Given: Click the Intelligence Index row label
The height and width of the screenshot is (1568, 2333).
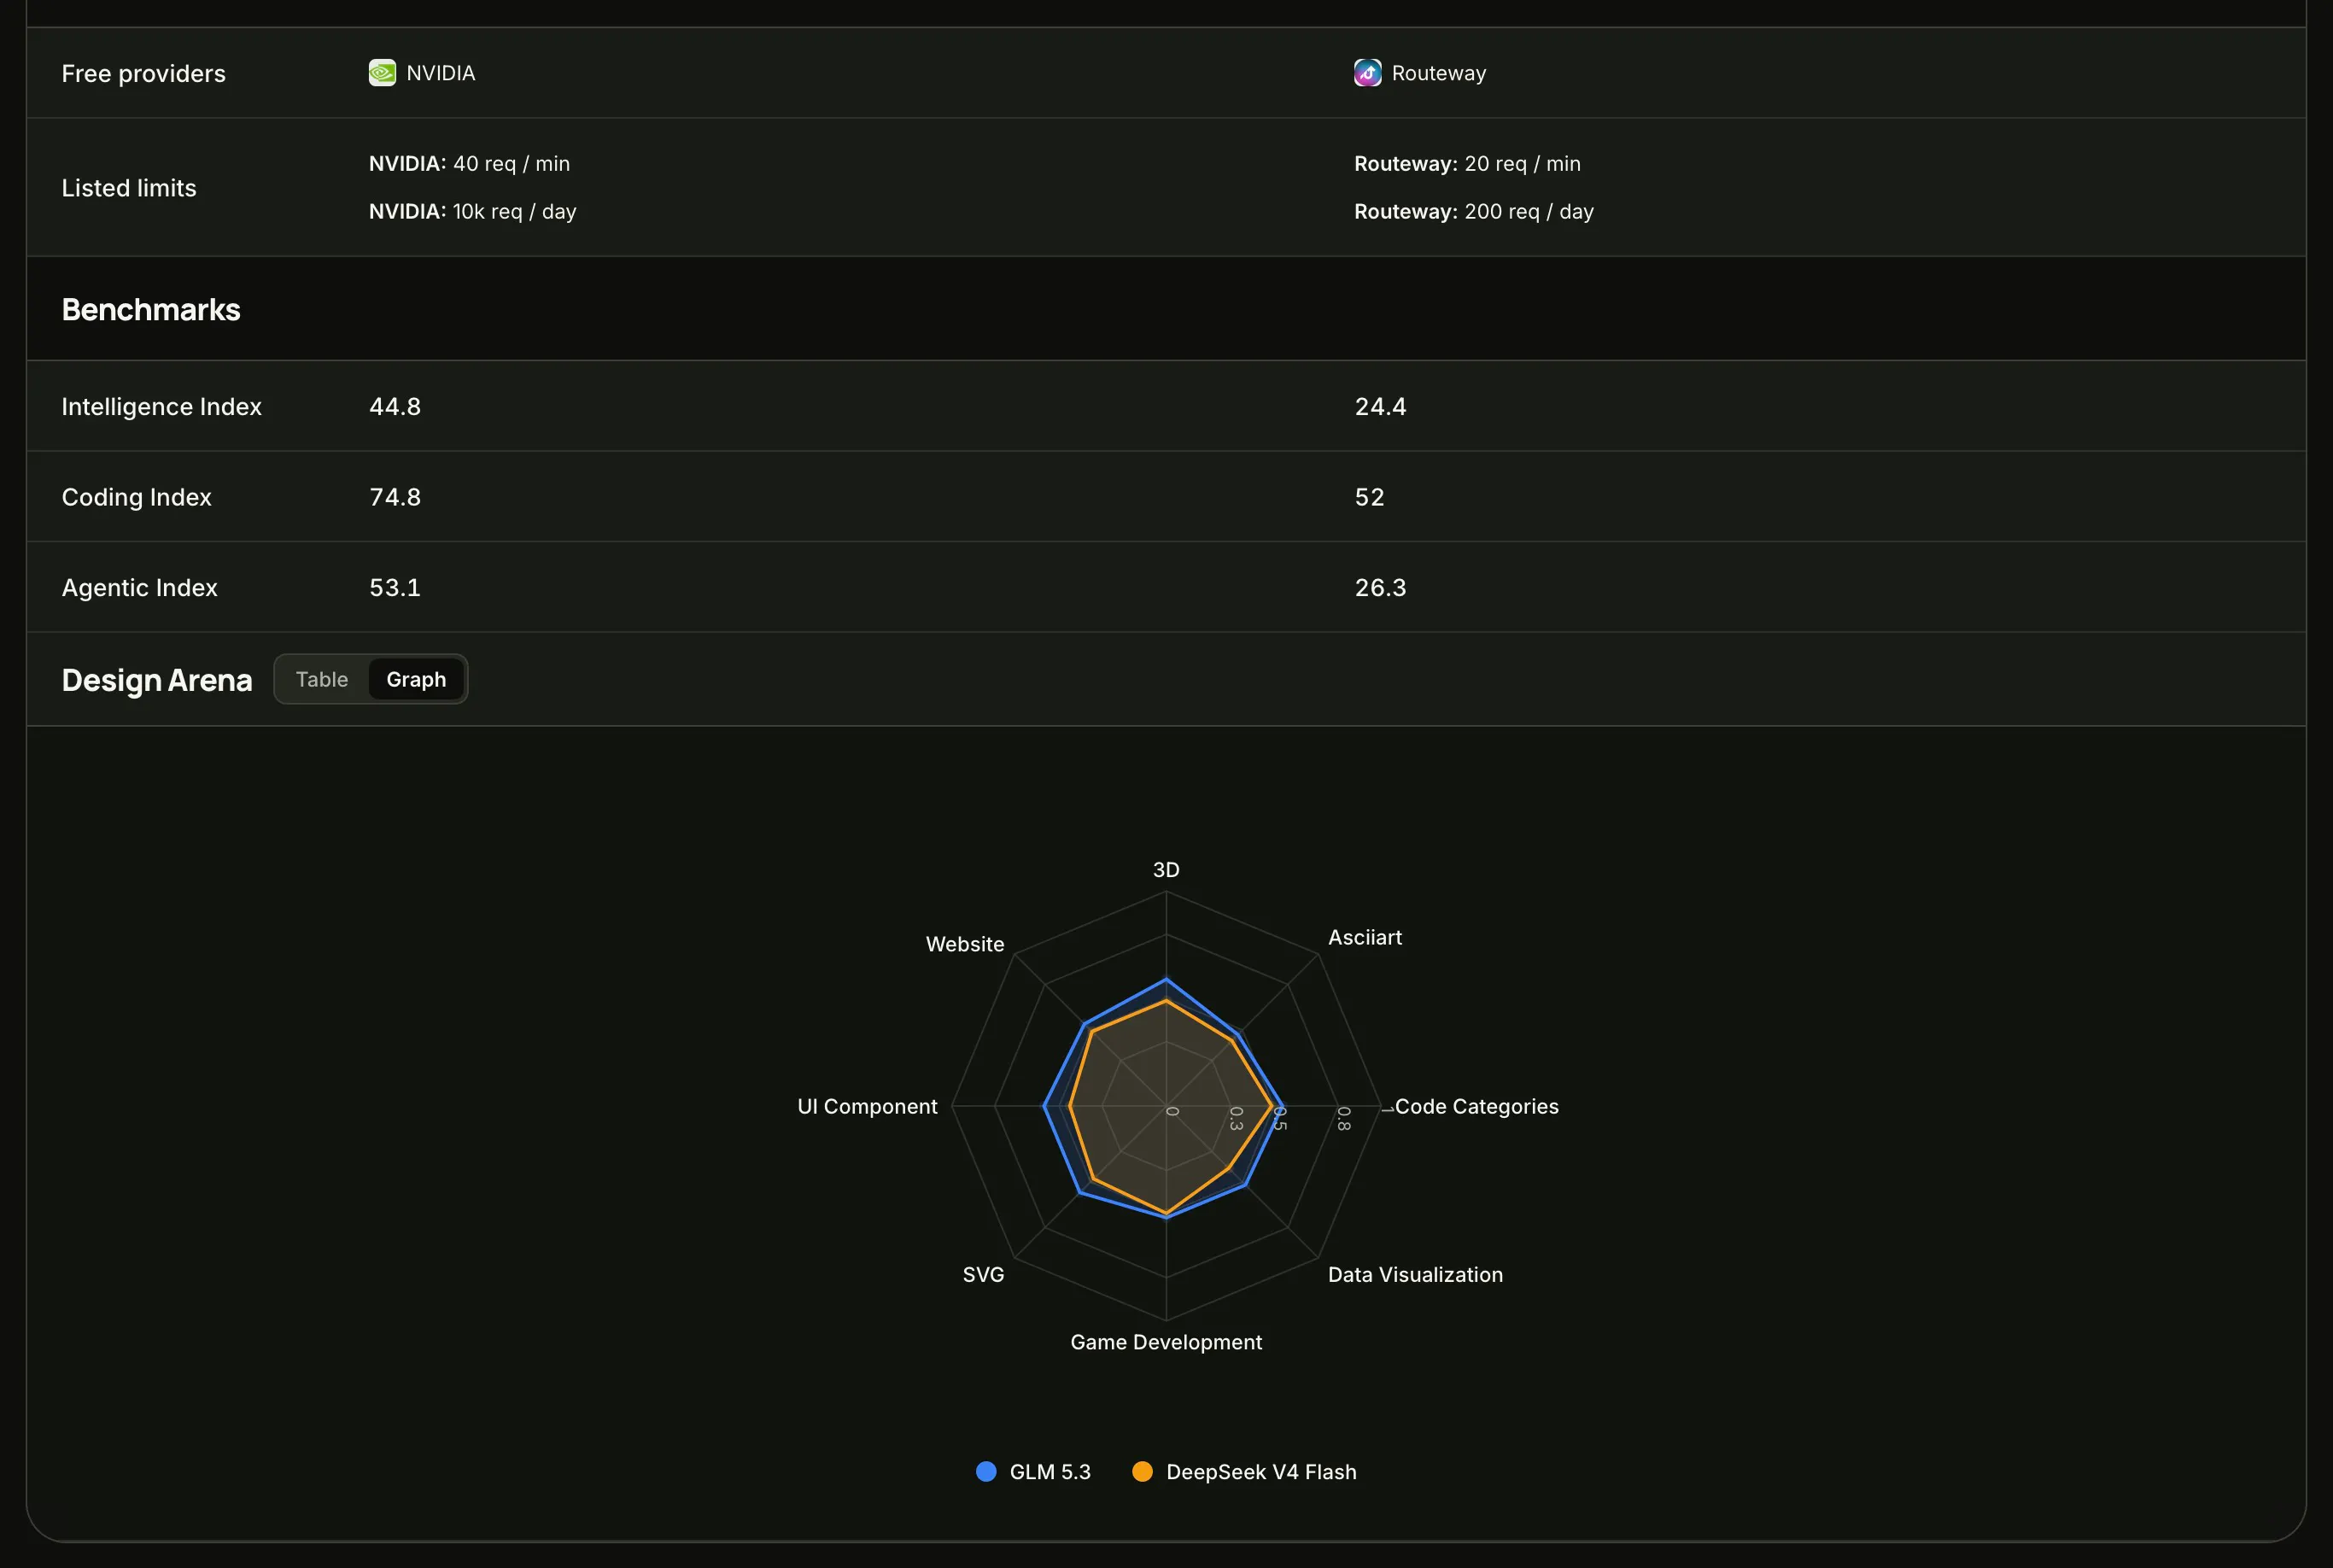Looking at the screenshot, I should (x=161, y=407).
